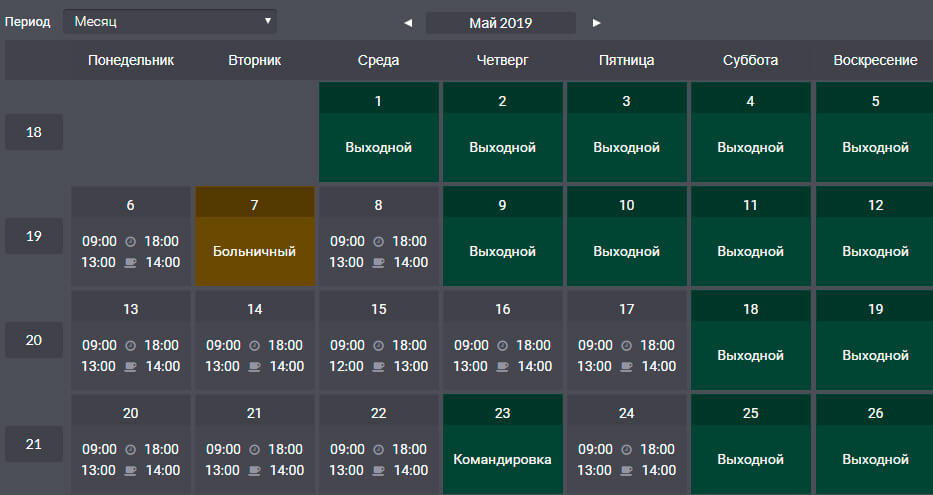Select week 18 row button
The height and width of the screenshot is (495, 933).
[x=34, y=132]
